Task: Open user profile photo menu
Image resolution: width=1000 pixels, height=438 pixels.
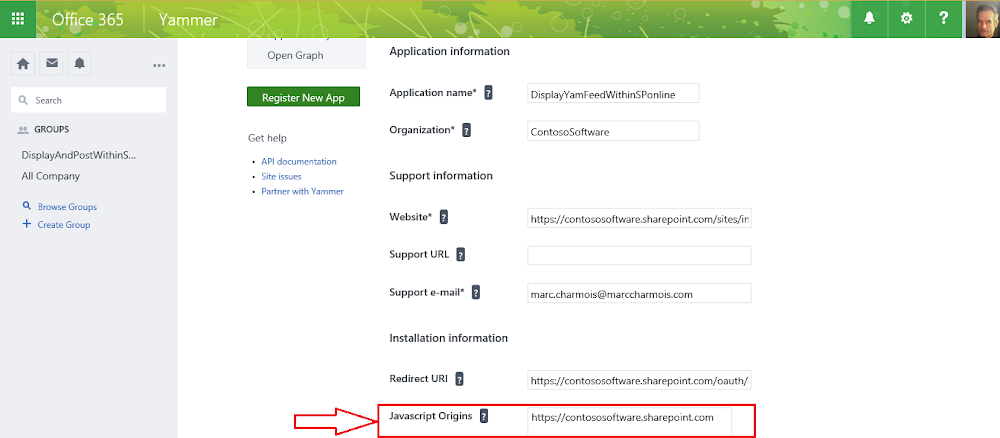Action: (982, 18)
